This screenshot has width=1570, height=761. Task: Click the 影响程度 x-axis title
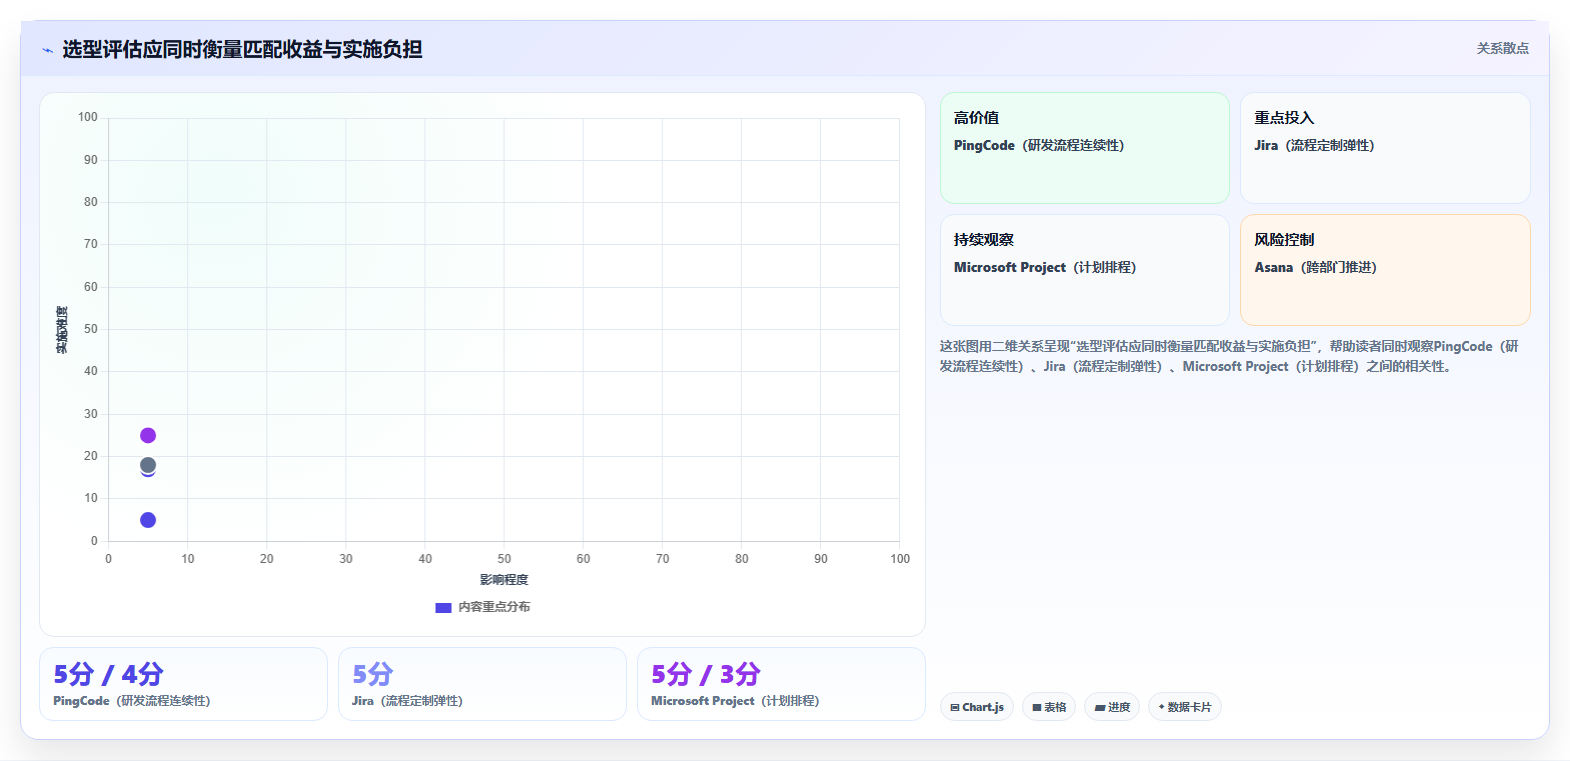click(x=504, y=580)
